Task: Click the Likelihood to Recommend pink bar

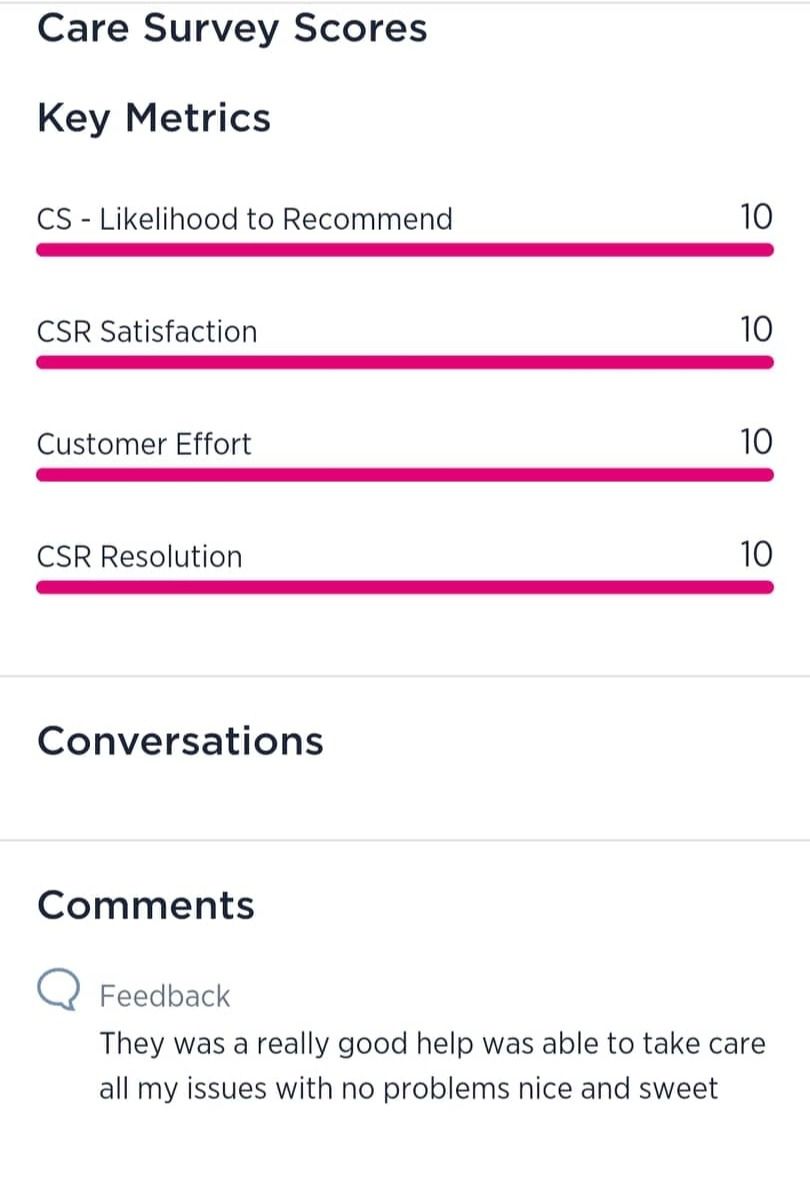Action: click(x=405, y=250)
